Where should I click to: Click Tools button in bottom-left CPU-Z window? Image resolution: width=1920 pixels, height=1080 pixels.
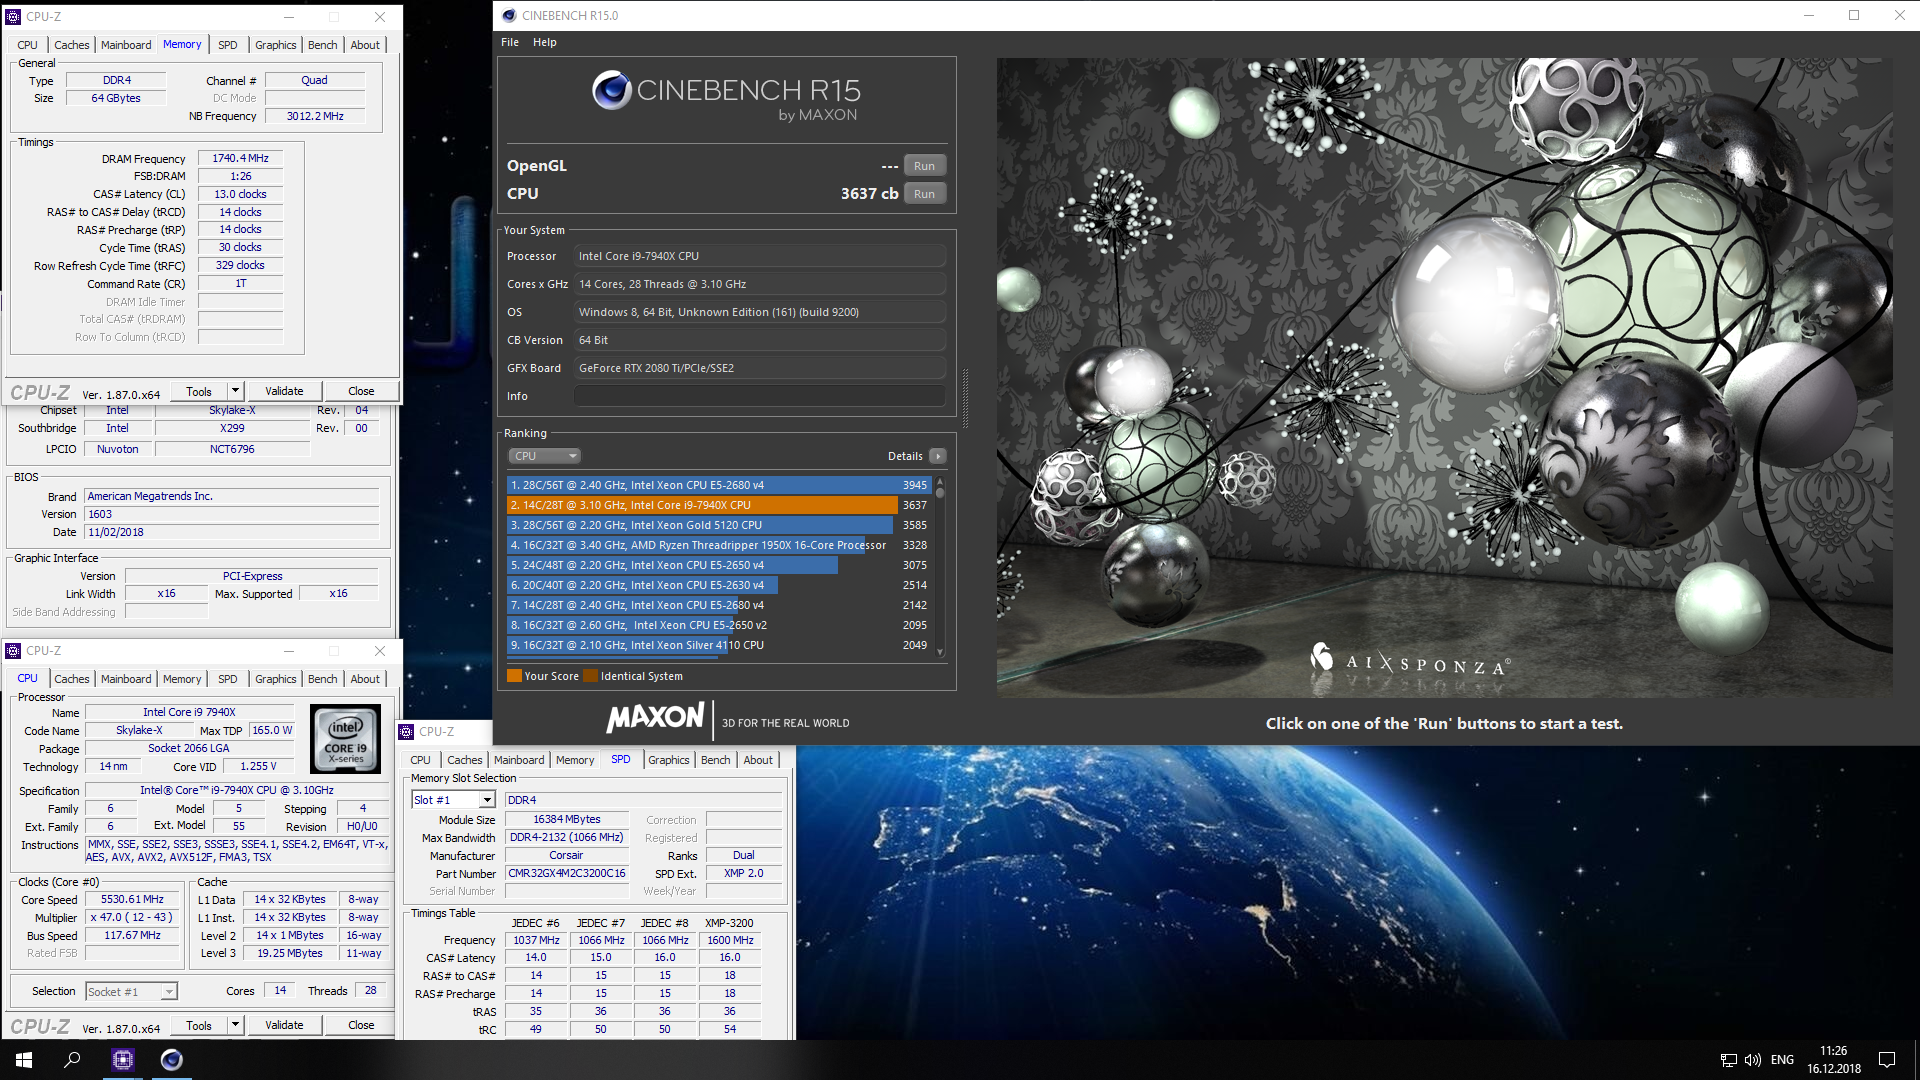click(x=199, y=1026)
